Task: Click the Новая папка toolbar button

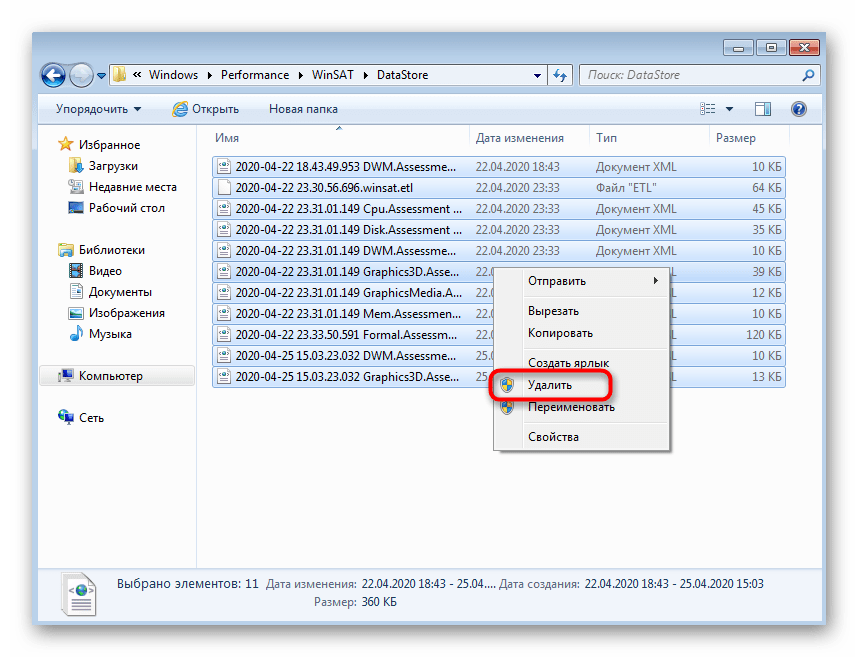Action: pos(303,109)
